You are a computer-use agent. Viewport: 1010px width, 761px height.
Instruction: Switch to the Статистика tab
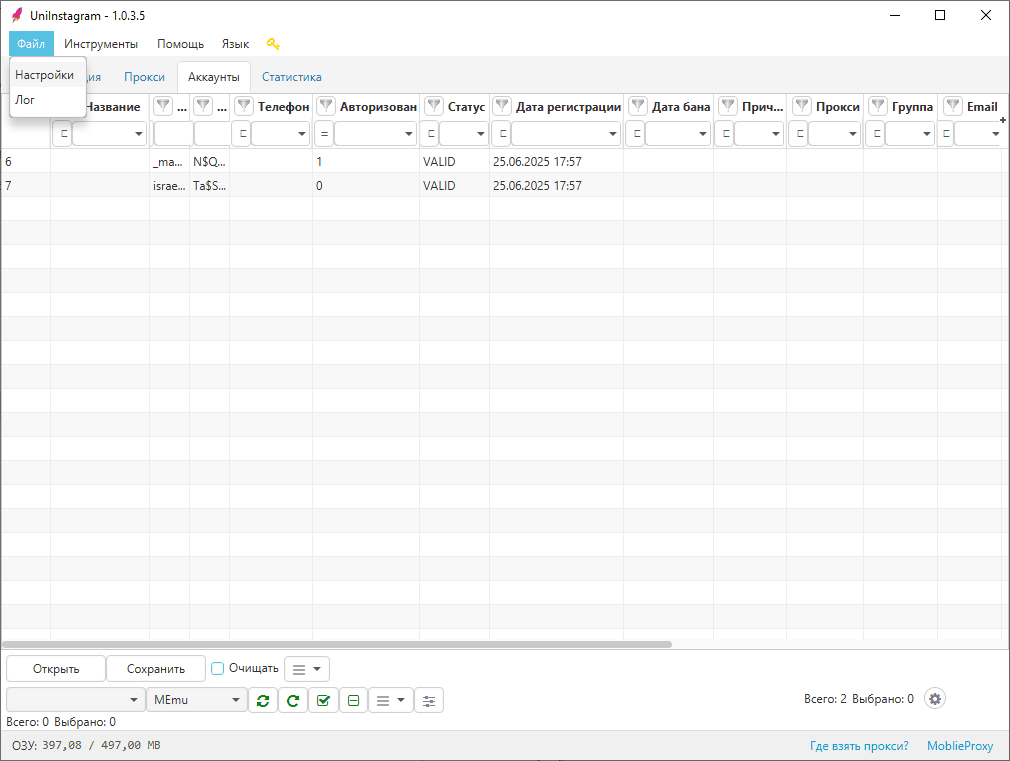point(291,77)
